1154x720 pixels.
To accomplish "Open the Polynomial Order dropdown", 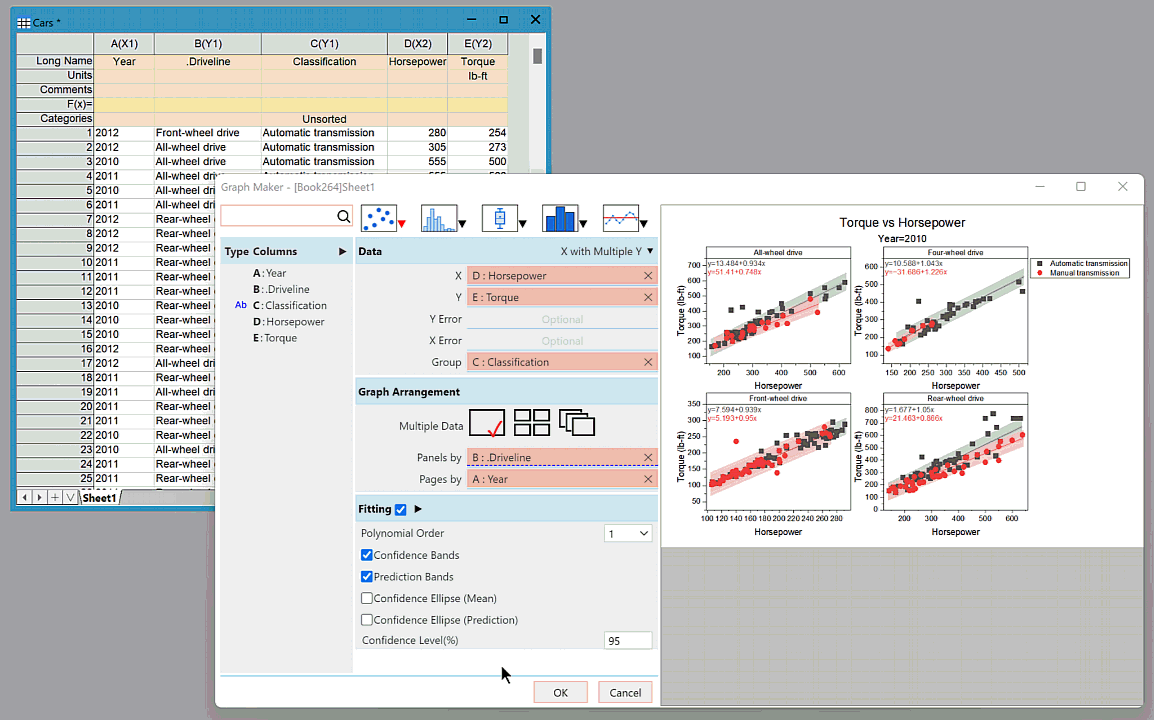I will 629,534.
